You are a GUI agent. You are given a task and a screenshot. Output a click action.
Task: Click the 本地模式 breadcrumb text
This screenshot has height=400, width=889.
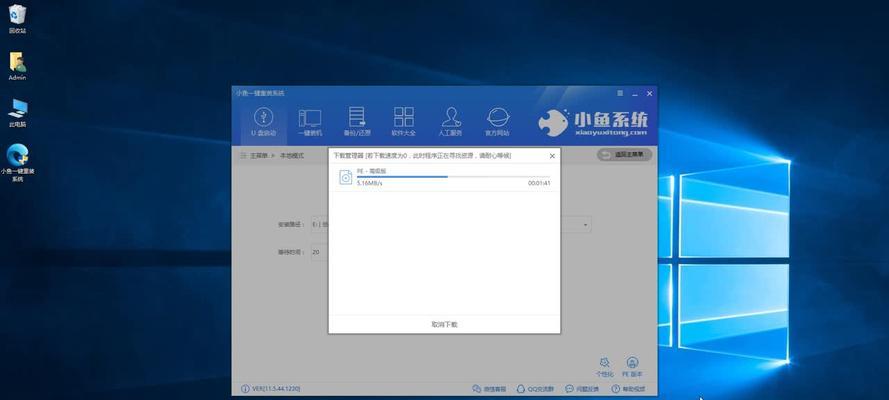point(292,155)
